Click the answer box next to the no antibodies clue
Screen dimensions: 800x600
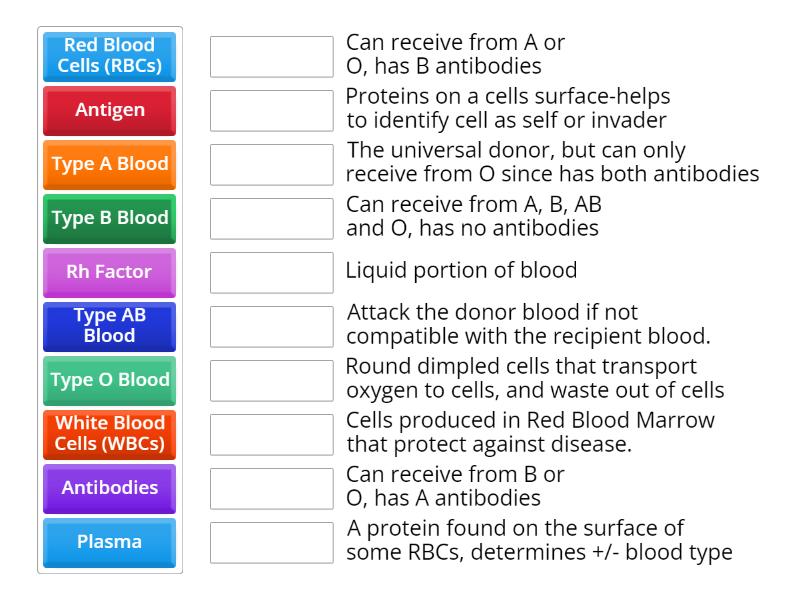point(271,218)
